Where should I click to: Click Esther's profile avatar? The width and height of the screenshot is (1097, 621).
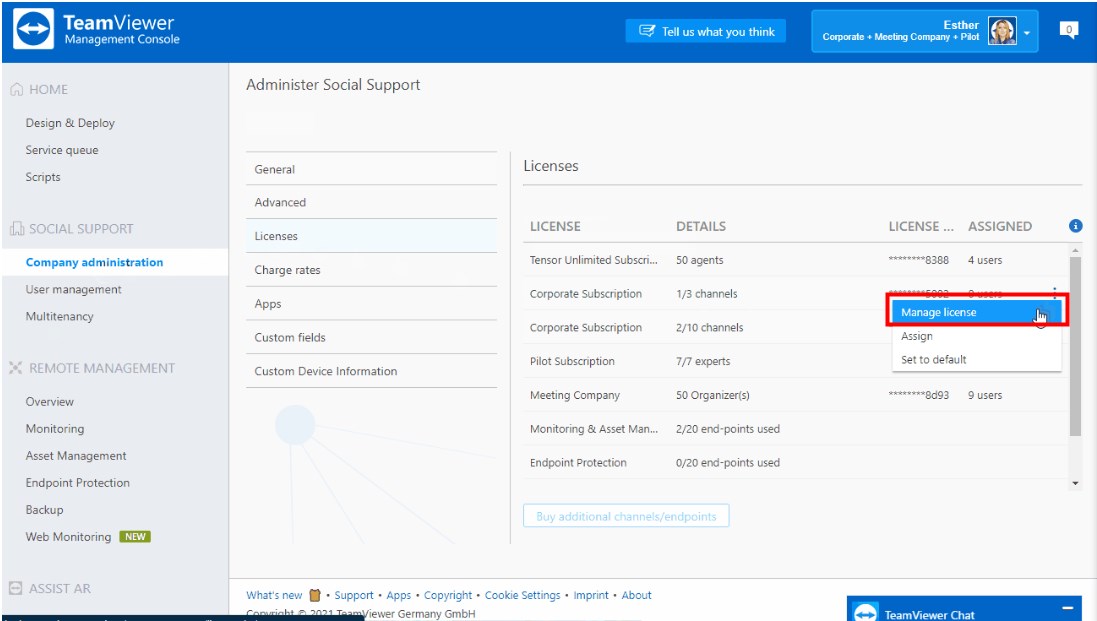(x=1001, y=31)
